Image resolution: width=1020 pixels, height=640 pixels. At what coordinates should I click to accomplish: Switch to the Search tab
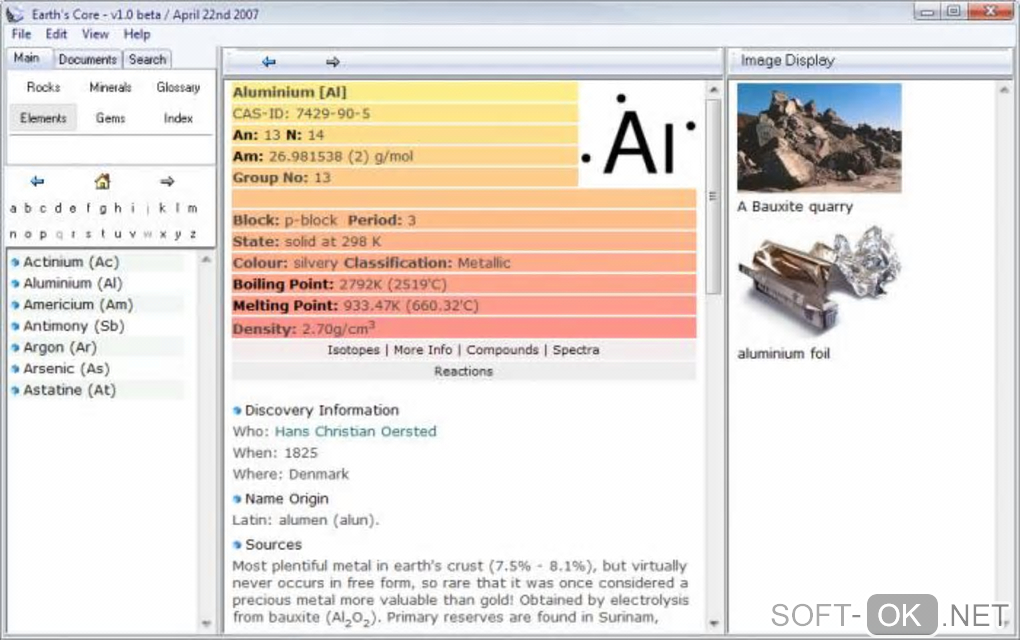148,59
